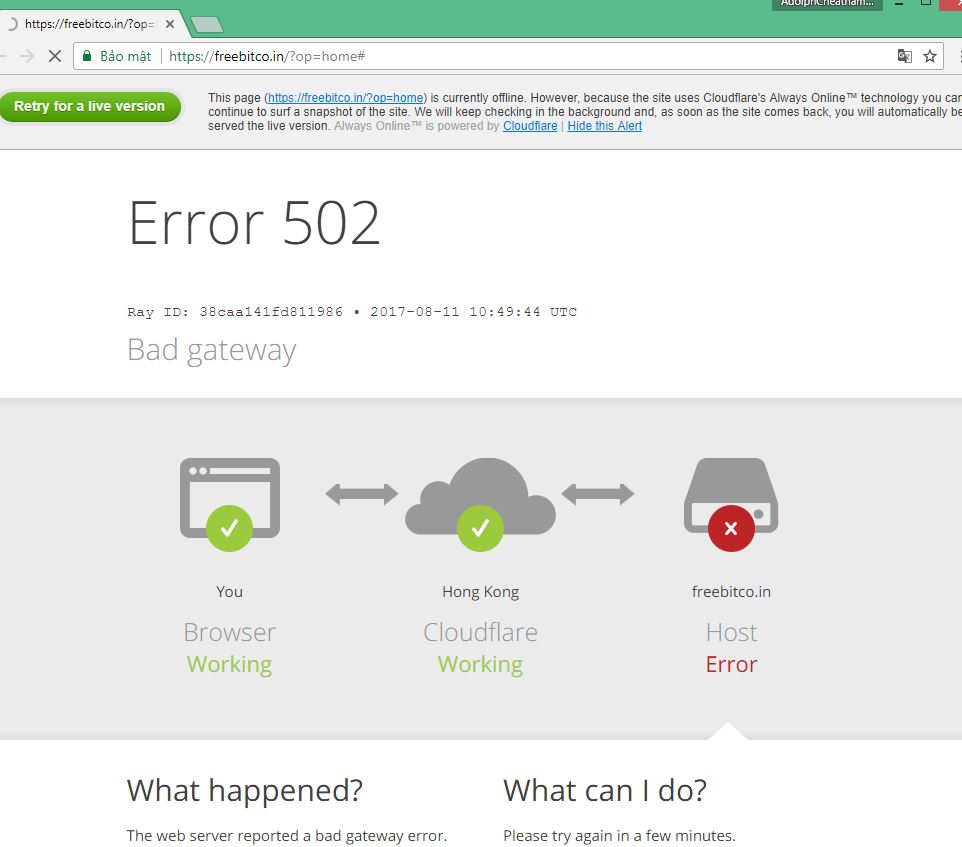Bookmark this page with the star icon

pos(930,56)
